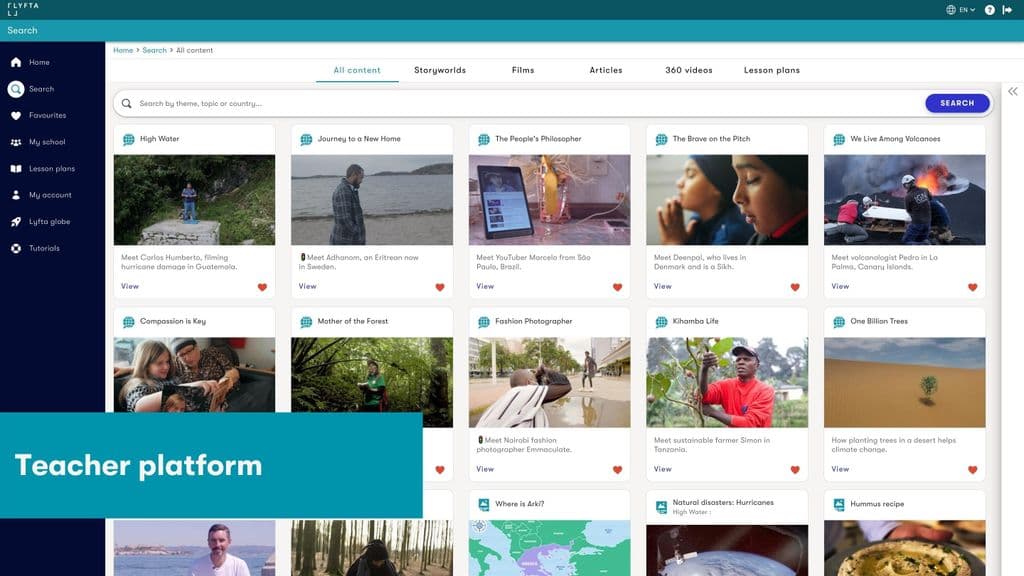Click the storyworld icon beside High Water
The width and height of the screenshot is (1024, 576).
tap(129, 139)
